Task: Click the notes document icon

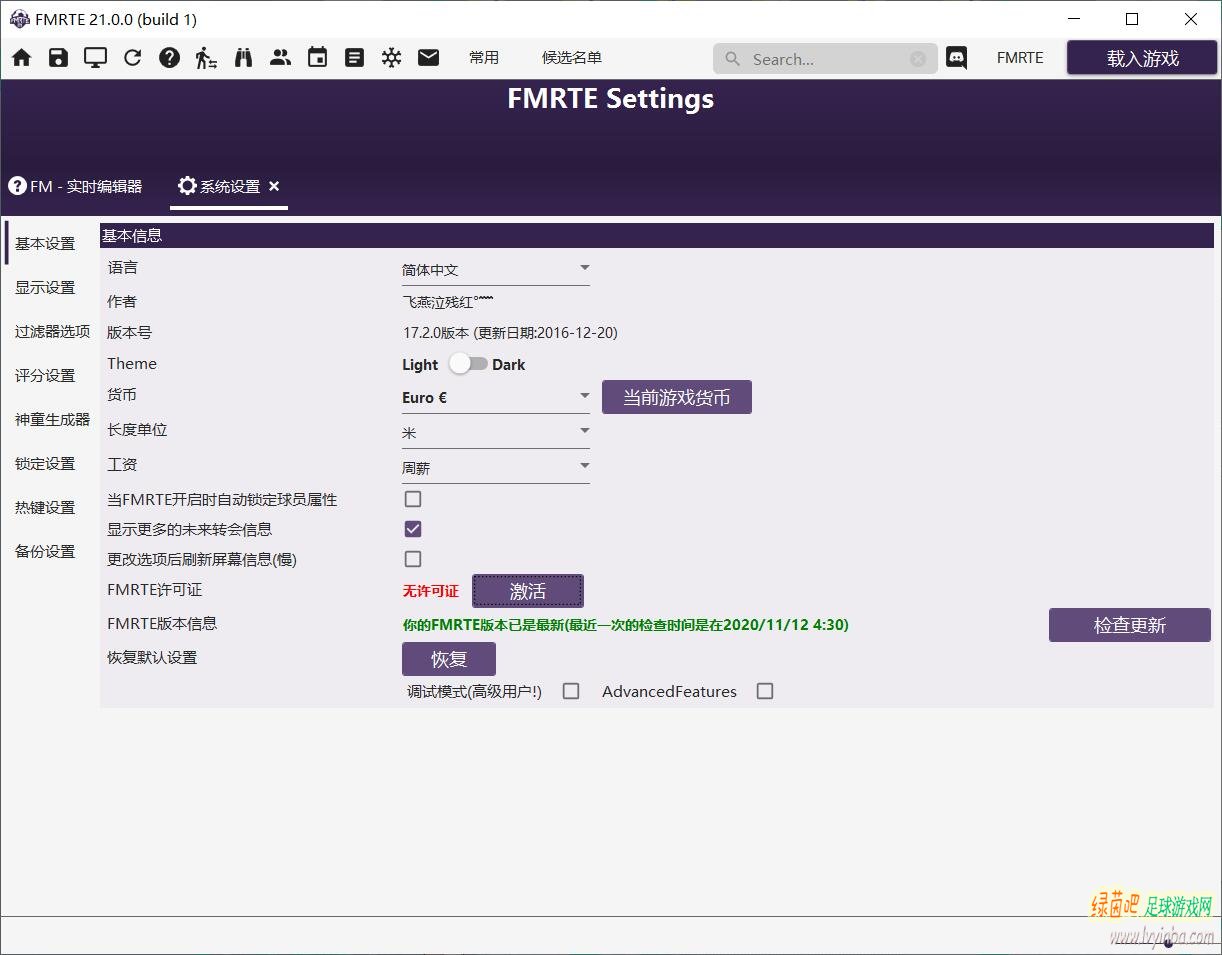Action: [354, 58]
